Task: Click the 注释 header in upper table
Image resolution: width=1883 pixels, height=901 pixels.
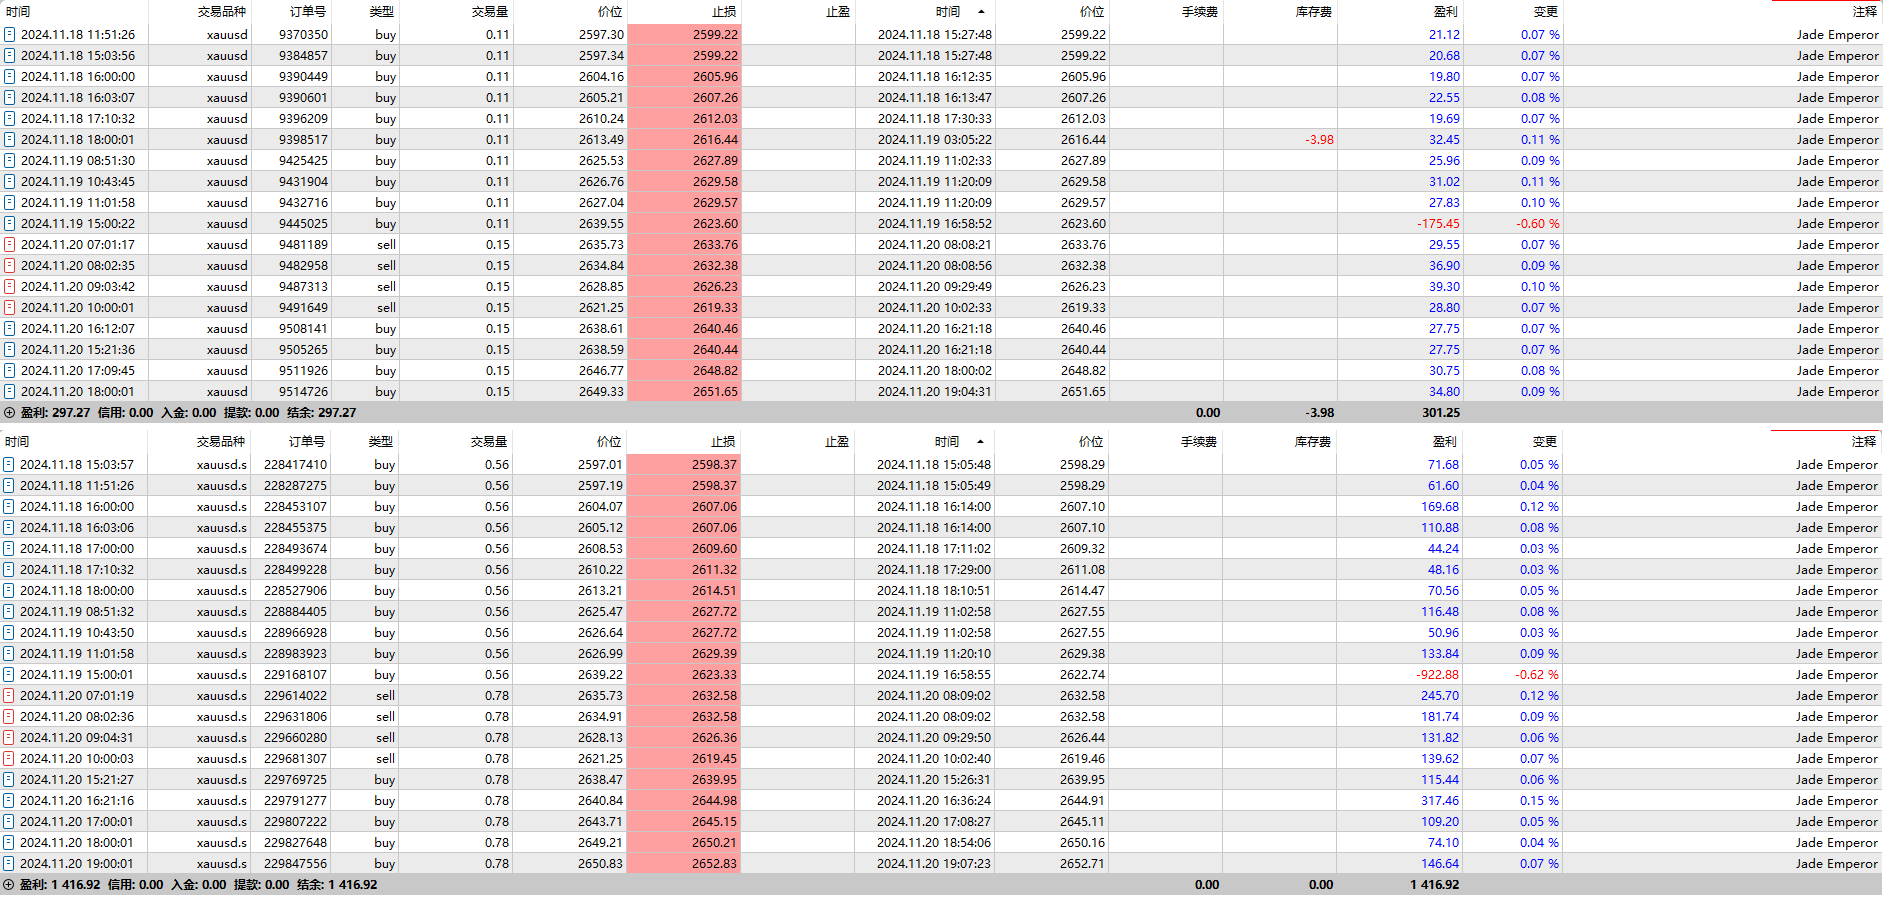Action: coord(1865,12)
